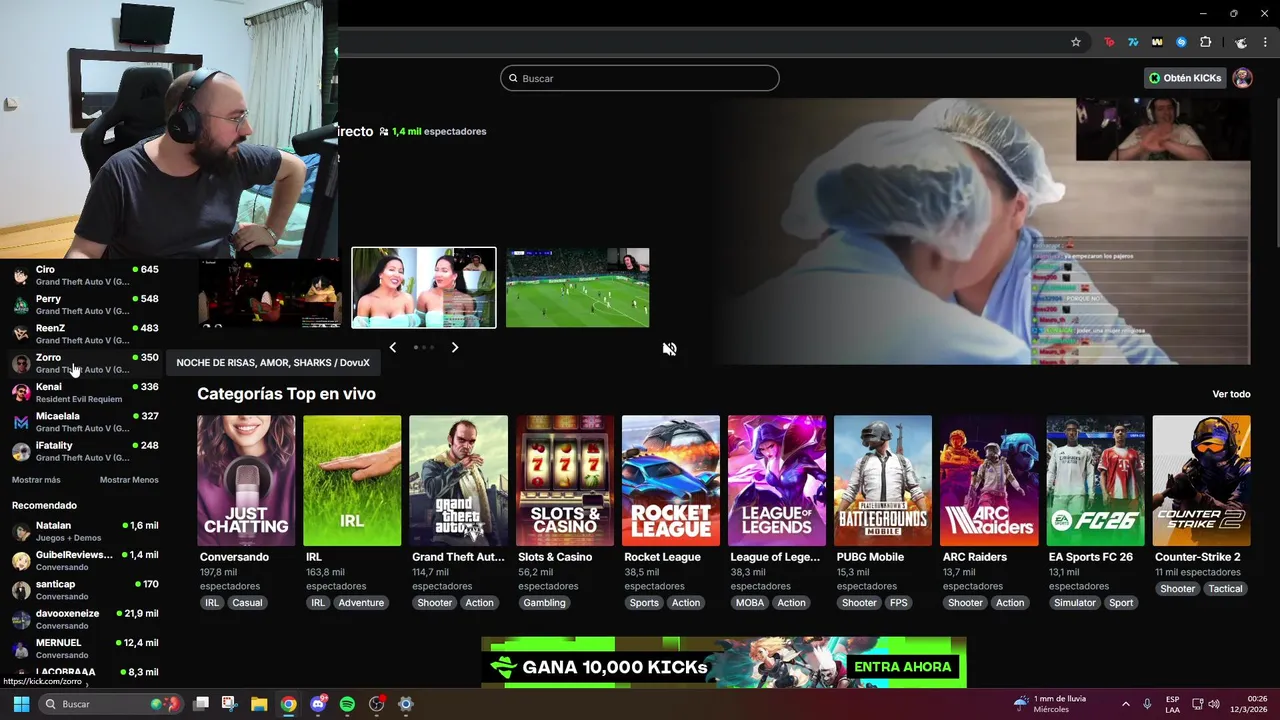This screenshot has width=1280, height=720.
Task: Open recommended channel Natalan
Action: [x=85, y=531]
